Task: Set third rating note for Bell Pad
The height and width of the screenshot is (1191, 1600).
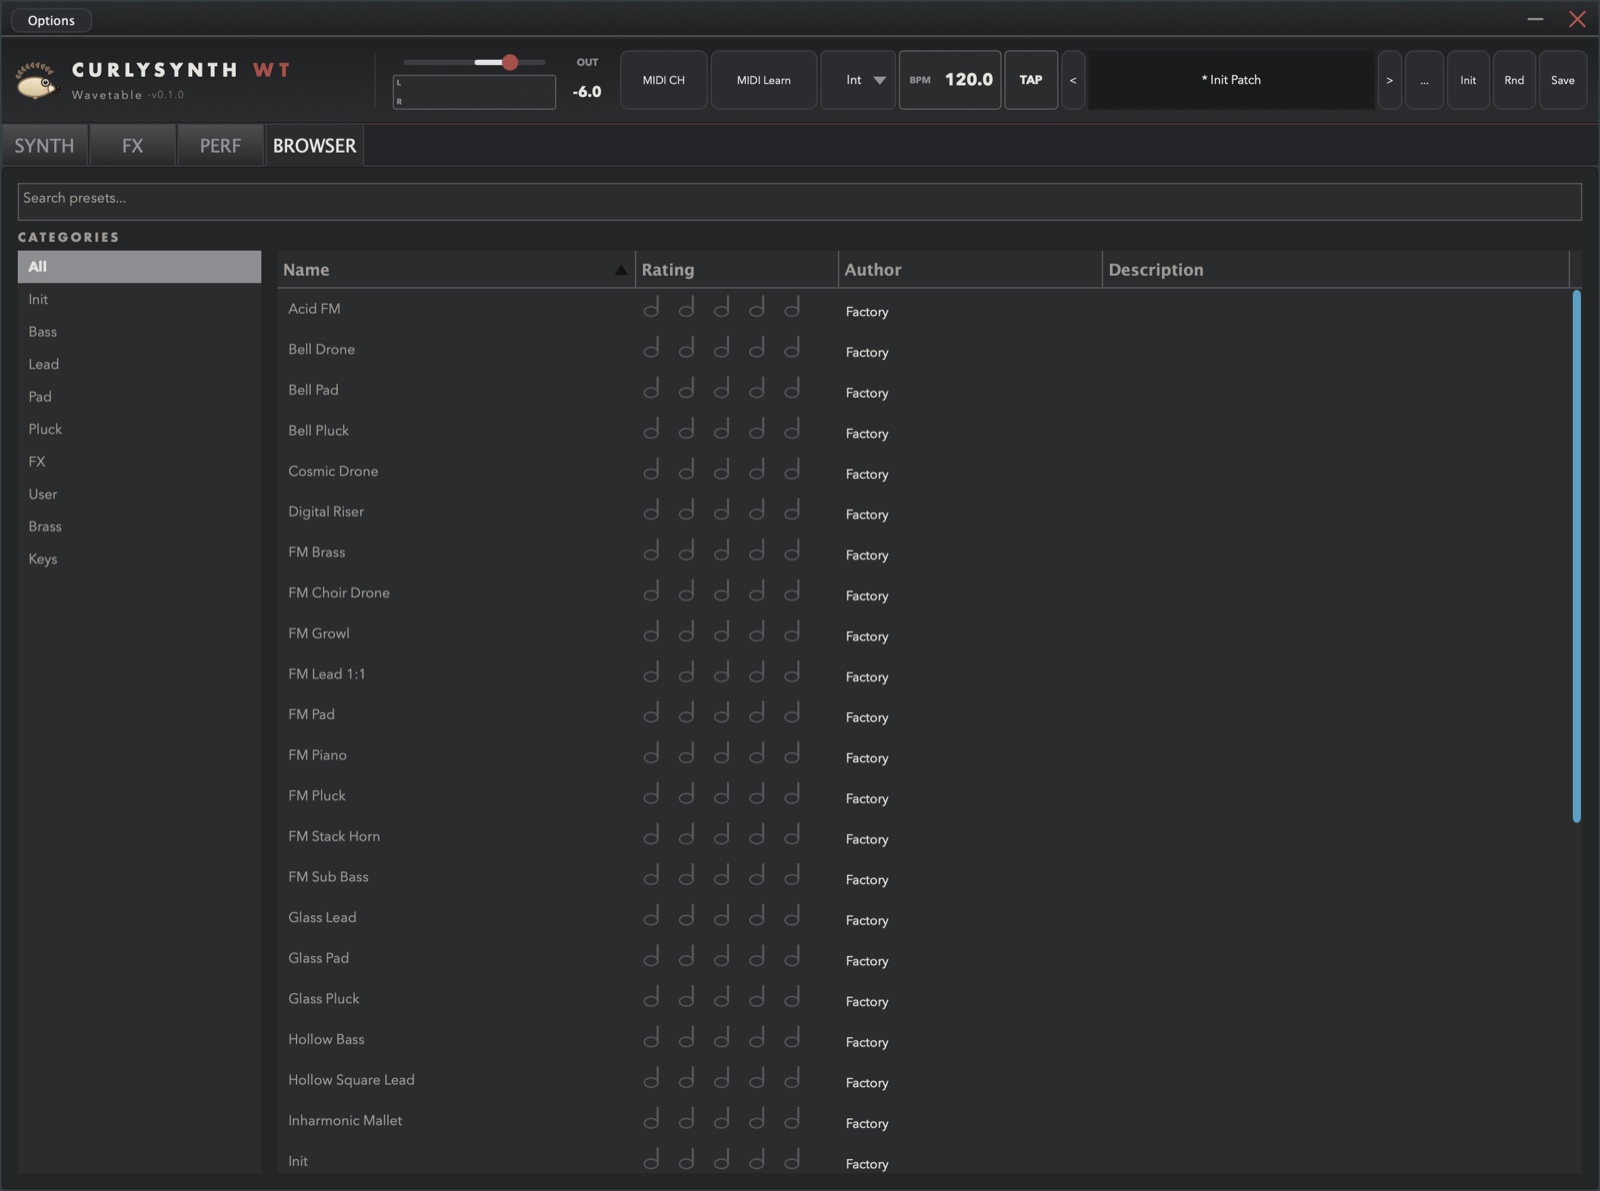Action: coord(721,389)
